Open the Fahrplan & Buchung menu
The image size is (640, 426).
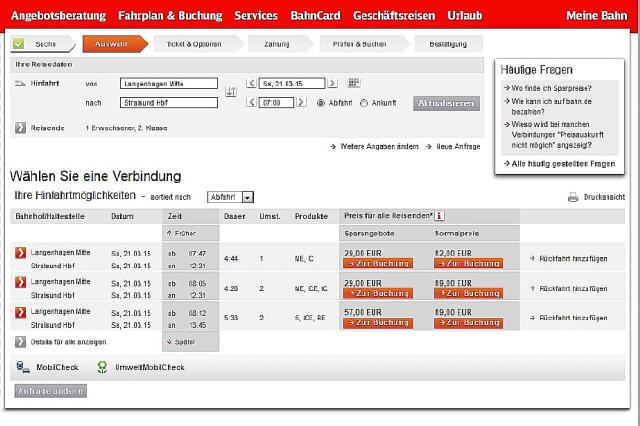point(170,16)
